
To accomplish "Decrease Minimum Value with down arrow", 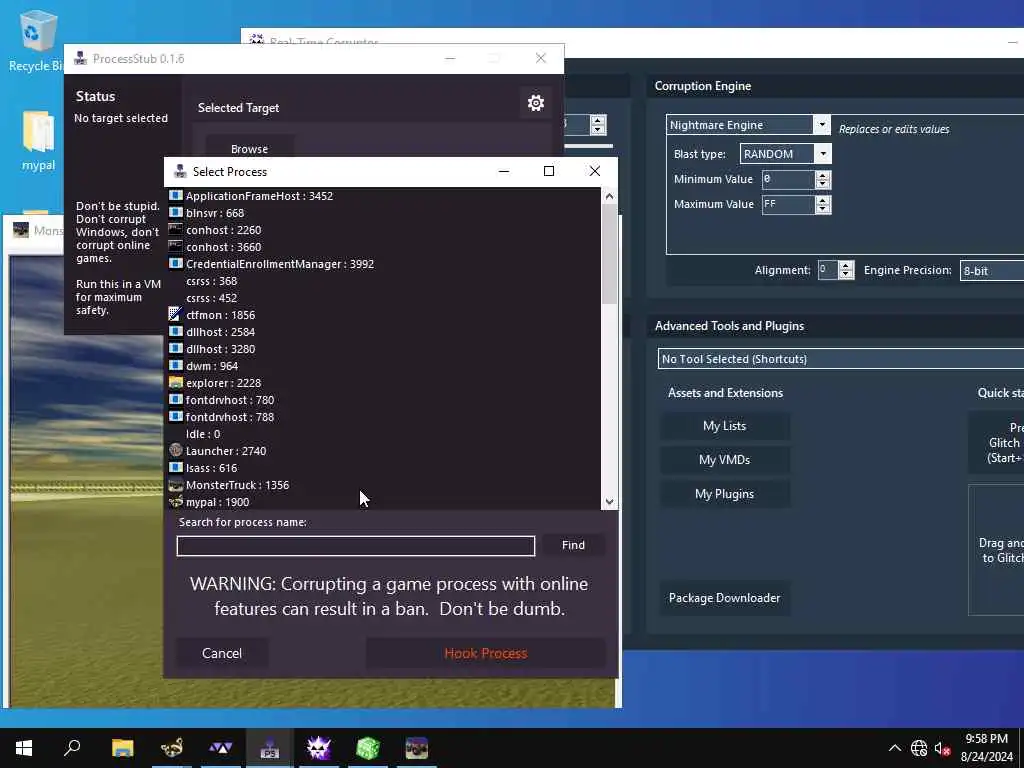I will [x=823, y=184].
